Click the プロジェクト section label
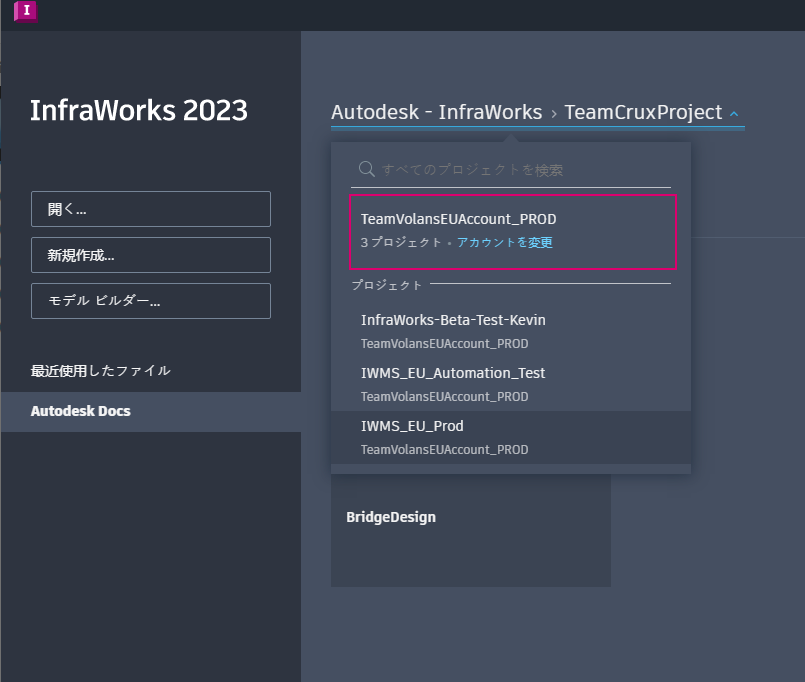 [x=387, y=285]
